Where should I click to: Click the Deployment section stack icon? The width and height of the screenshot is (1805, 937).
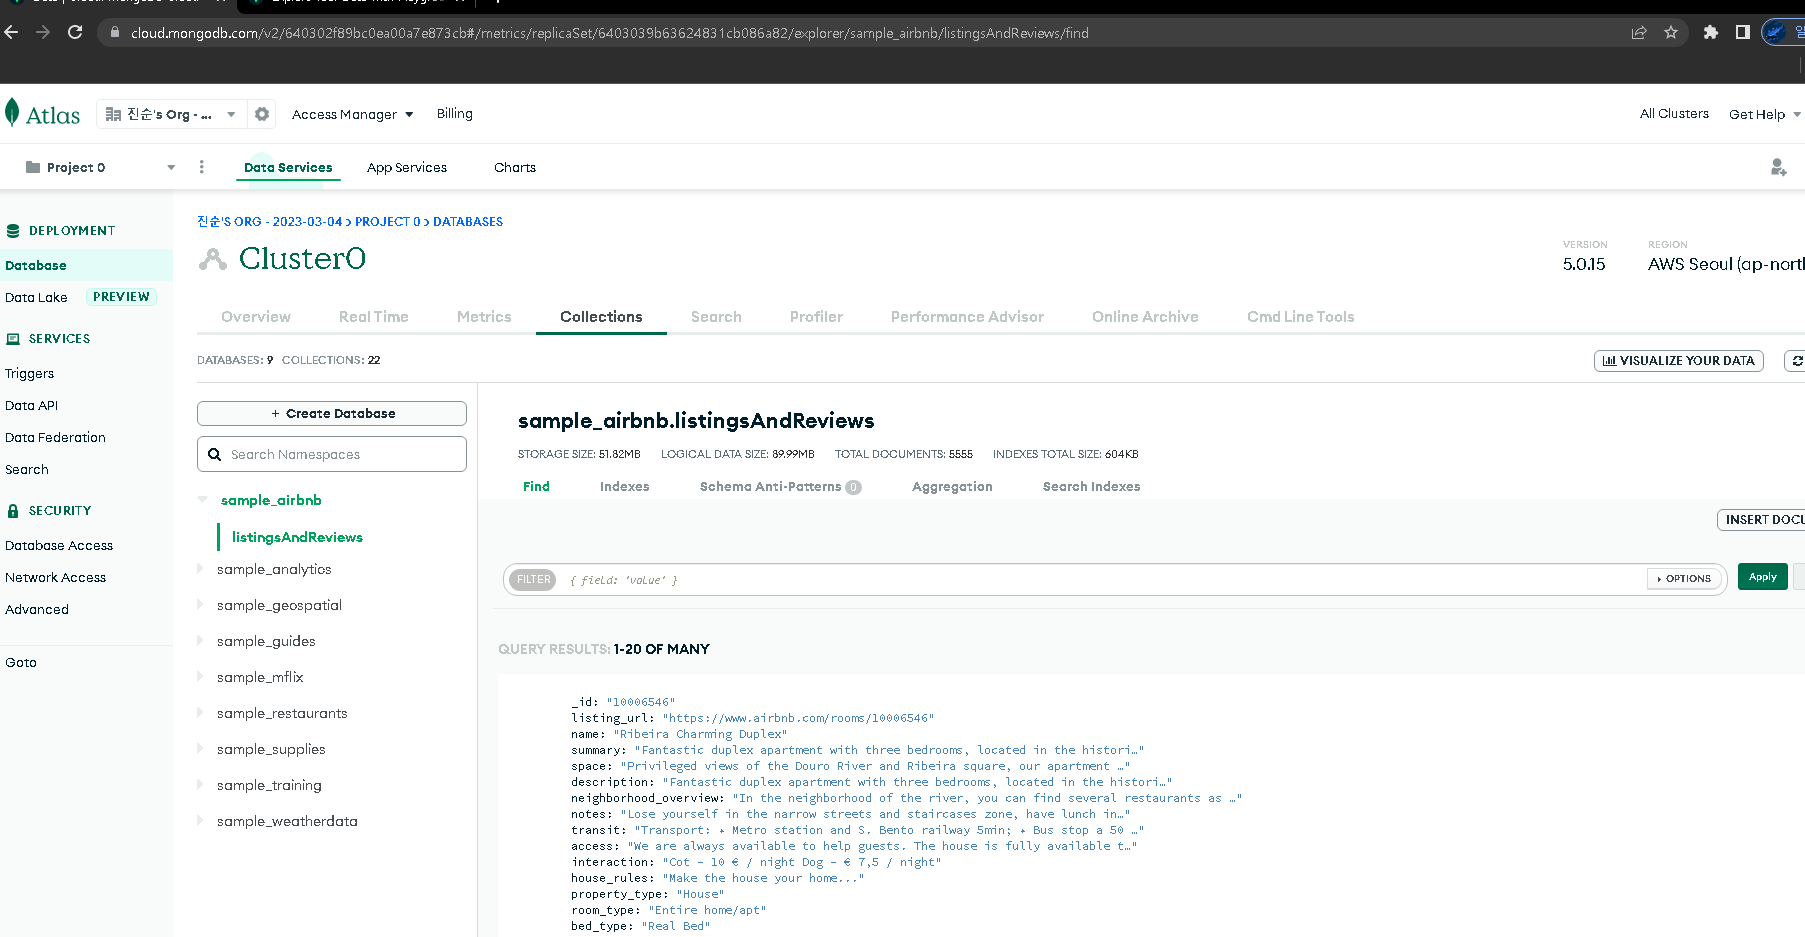[13, 231]
